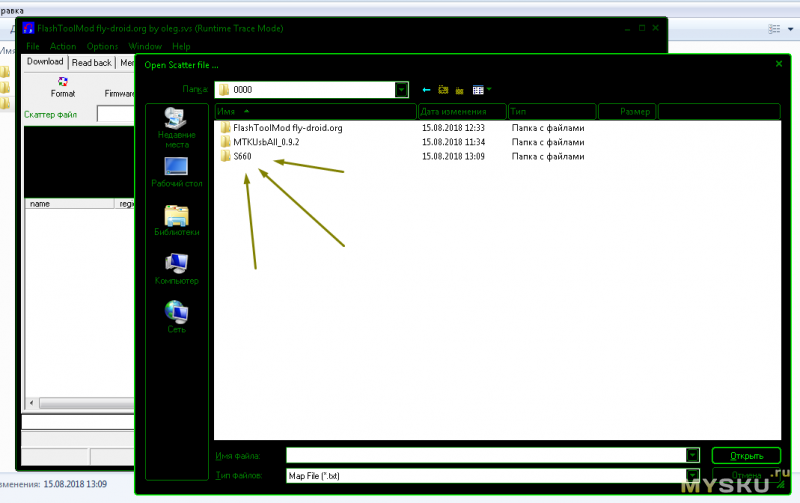
Task: Click the FlashToolMod title bar app icon
Action: click(29, 28)
